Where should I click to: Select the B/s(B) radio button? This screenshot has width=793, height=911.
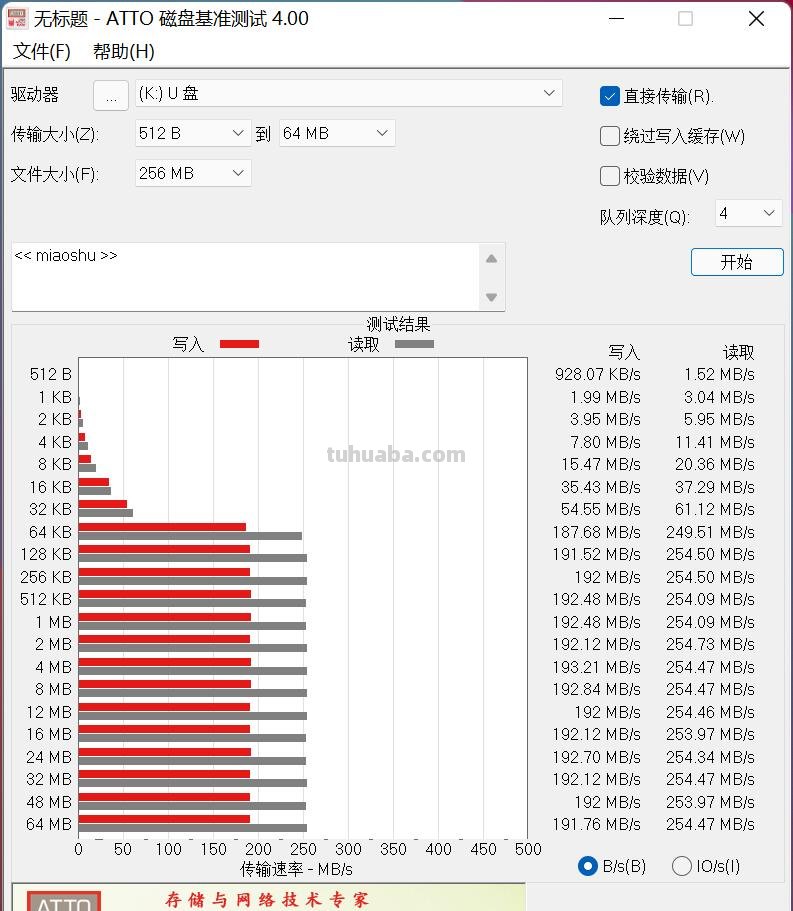click(588, 866)
